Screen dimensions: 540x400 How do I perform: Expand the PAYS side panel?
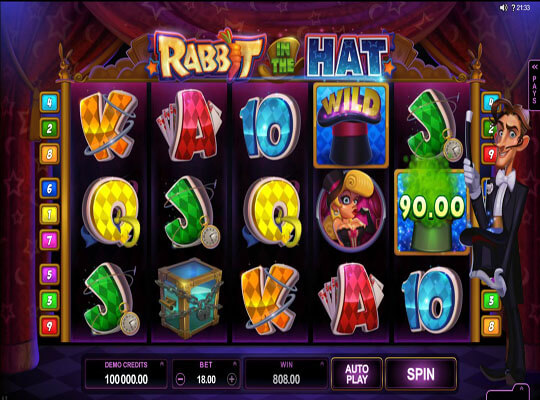coord(534,85)
